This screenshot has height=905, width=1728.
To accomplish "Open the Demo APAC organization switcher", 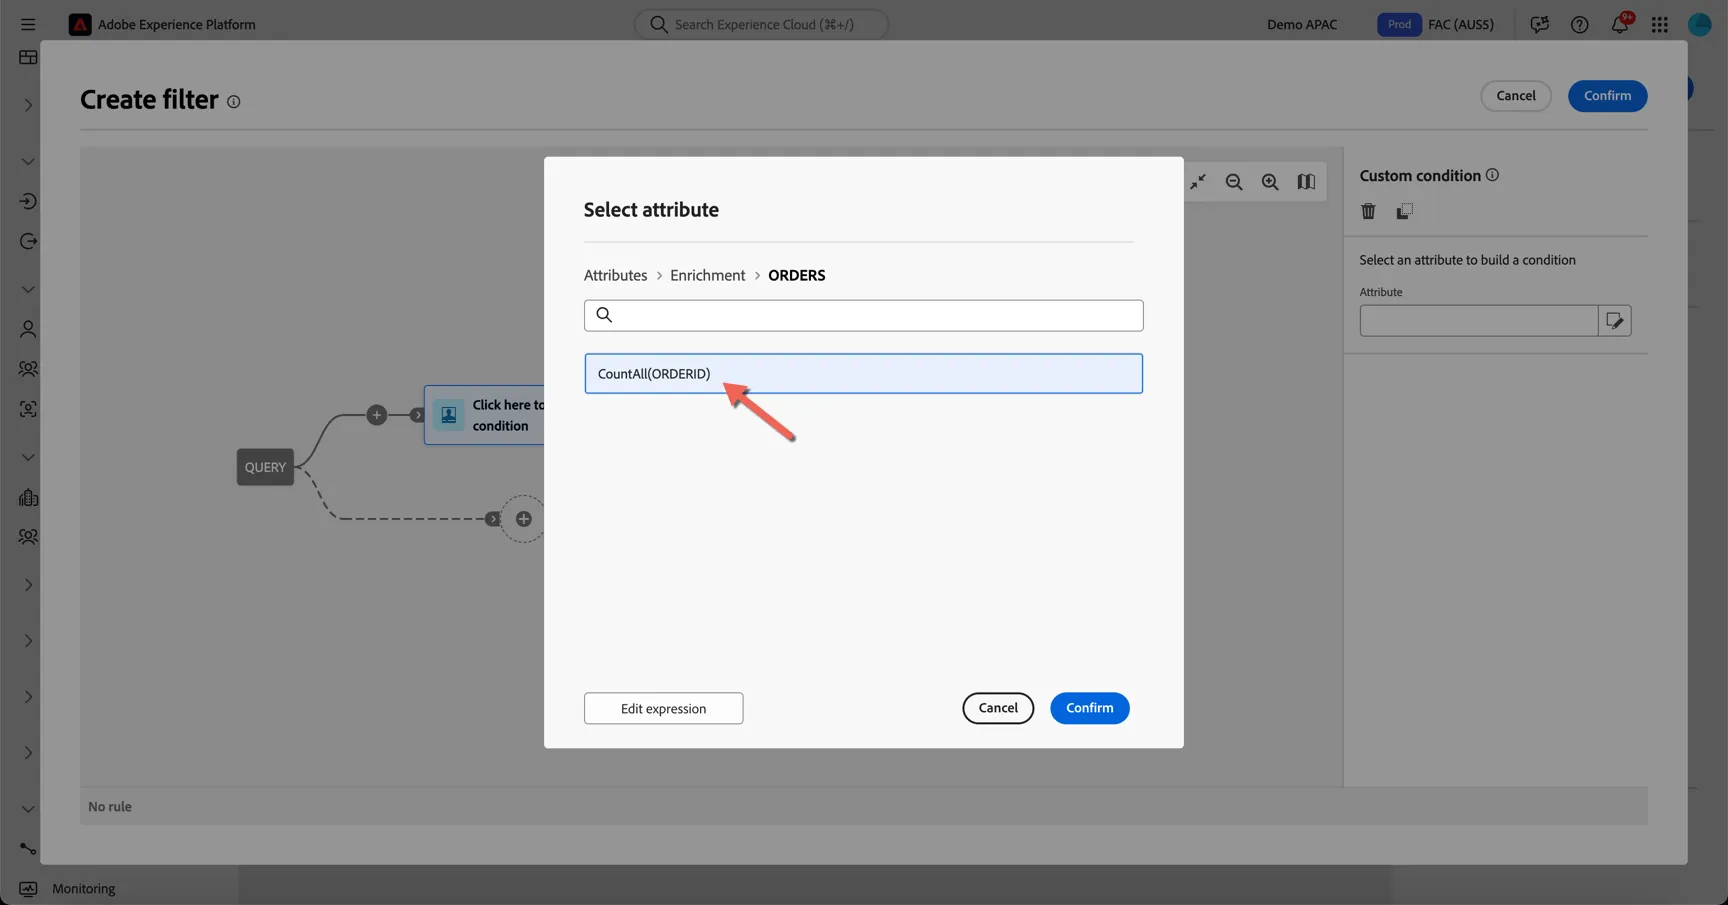I will [1301, 24].
